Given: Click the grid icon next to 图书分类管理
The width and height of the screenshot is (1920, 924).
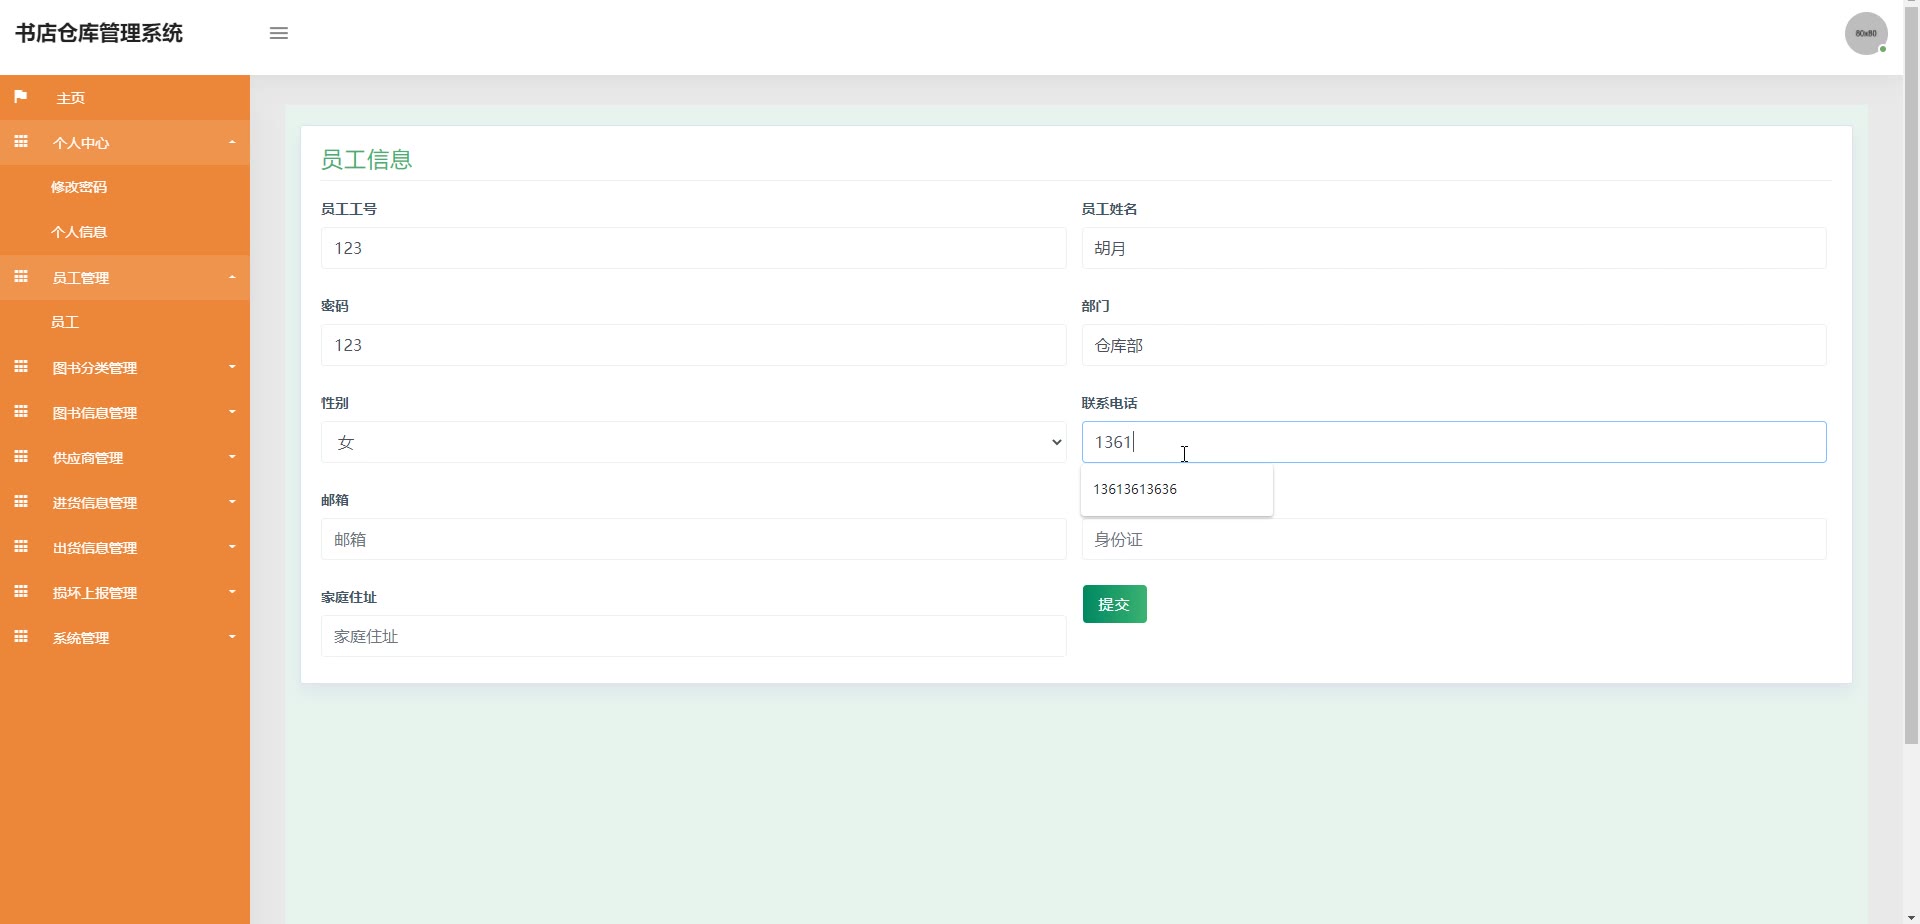Looking at the screenshot, I should coord(21,366).
